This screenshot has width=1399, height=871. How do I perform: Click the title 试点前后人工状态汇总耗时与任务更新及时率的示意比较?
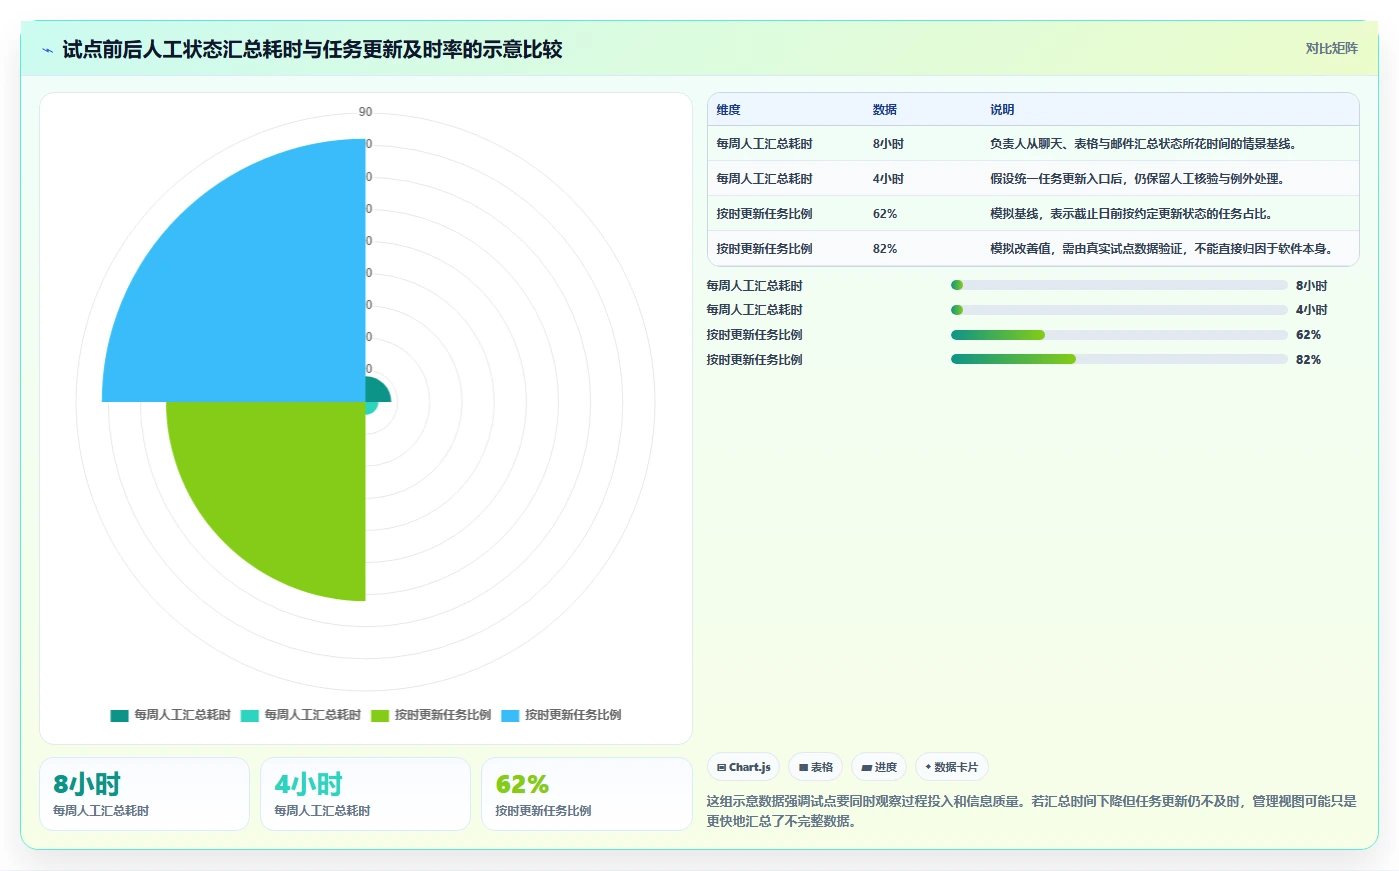[312, 49]
